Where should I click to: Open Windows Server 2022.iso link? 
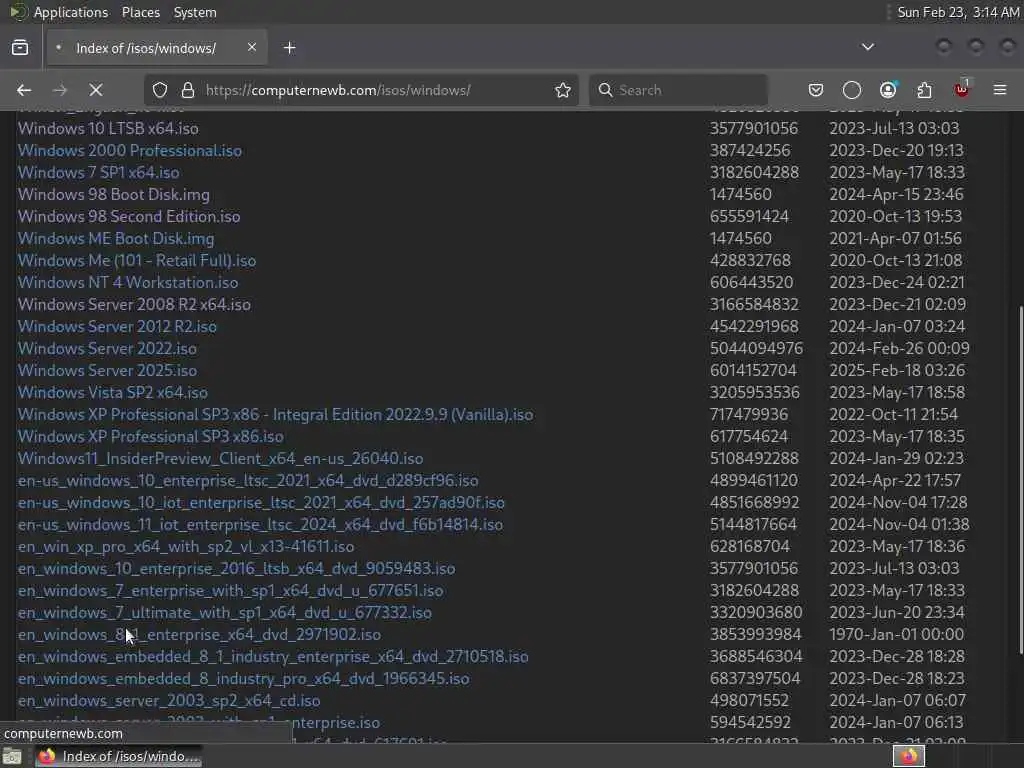pos(107,349)
